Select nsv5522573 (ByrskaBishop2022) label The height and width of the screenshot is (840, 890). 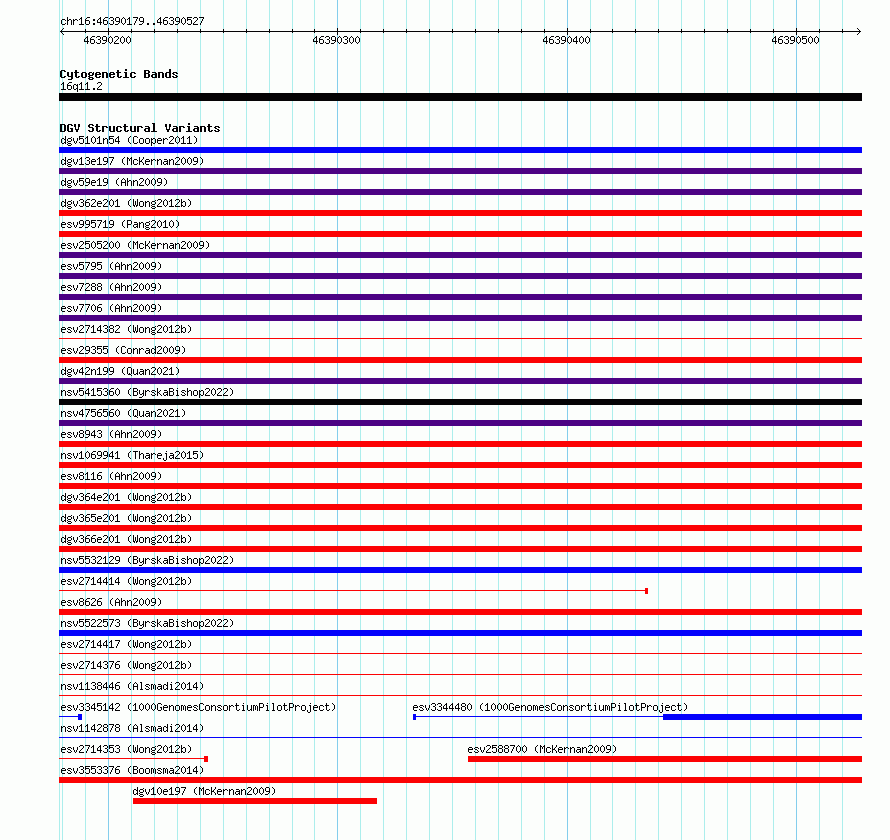[147, 623]
